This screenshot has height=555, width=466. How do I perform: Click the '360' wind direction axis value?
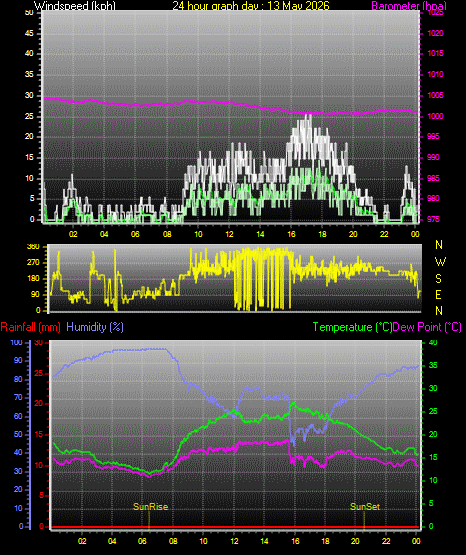33,247
